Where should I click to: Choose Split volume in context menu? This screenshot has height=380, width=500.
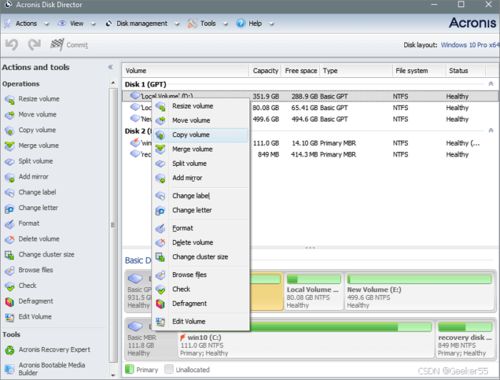(201, 164)
